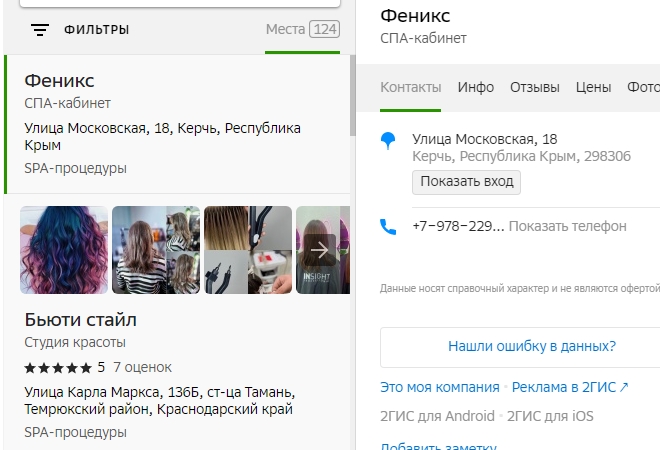Click the results list scrollbar
Image resolution: width=660 pixels, height=450 pixels.
(x=352, y=95)
